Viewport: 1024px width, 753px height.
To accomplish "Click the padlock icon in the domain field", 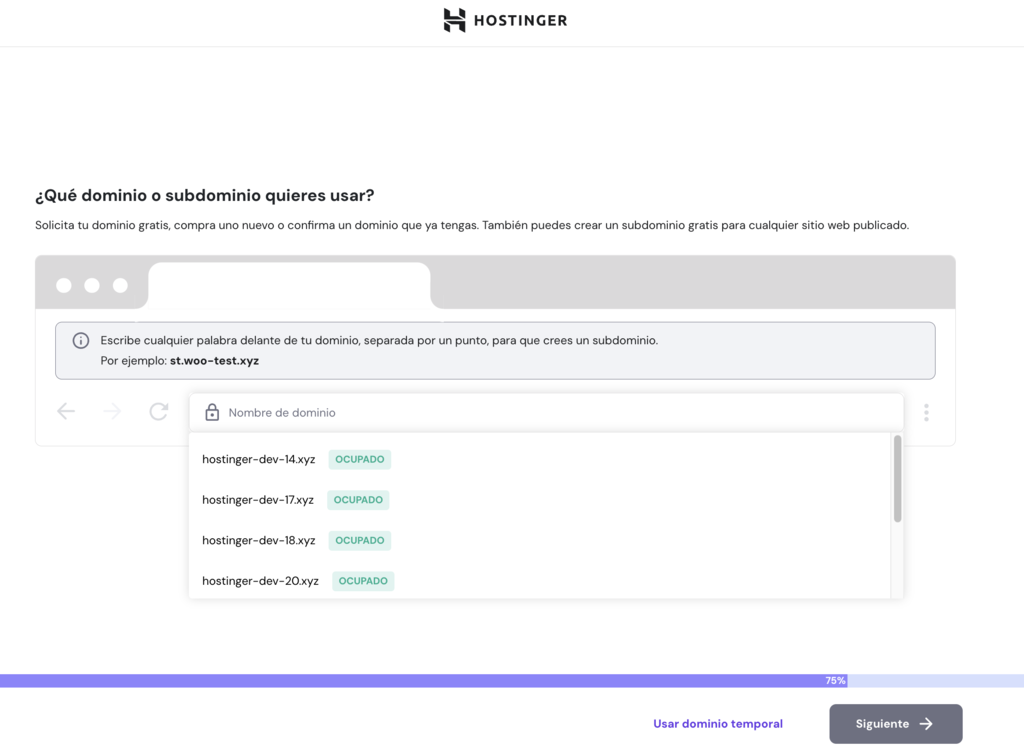I will click(211, 411).
